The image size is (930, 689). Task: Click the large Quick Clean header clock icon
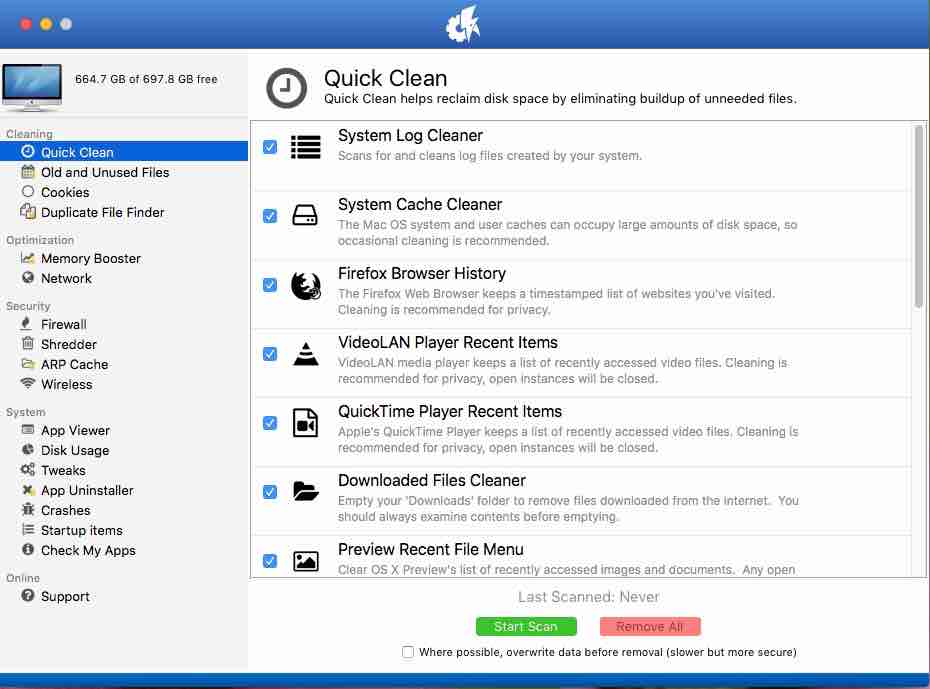click(286, 88)
